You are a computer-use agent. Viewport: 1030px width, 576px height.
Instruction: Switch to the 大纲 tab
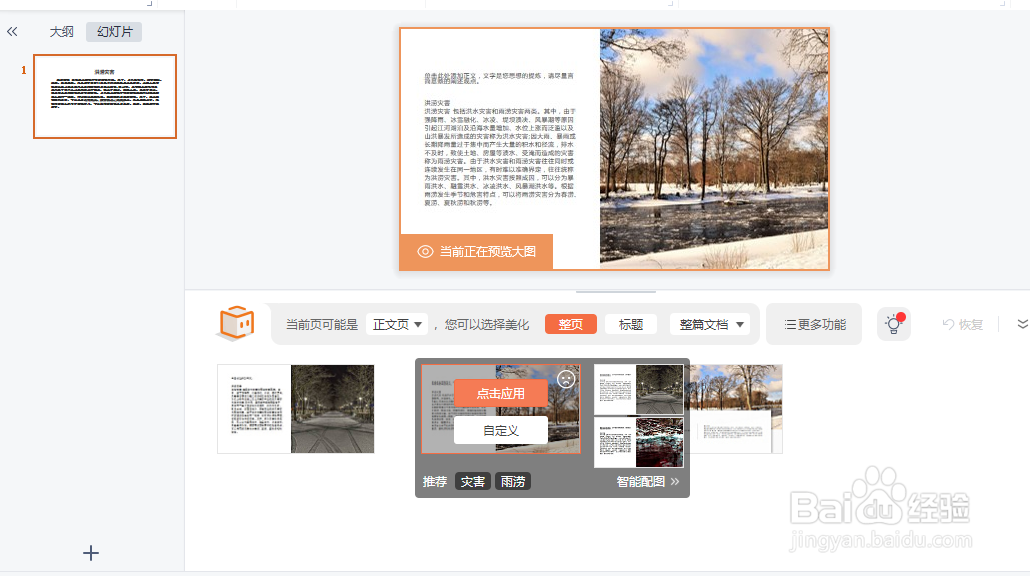pos(60,31)
